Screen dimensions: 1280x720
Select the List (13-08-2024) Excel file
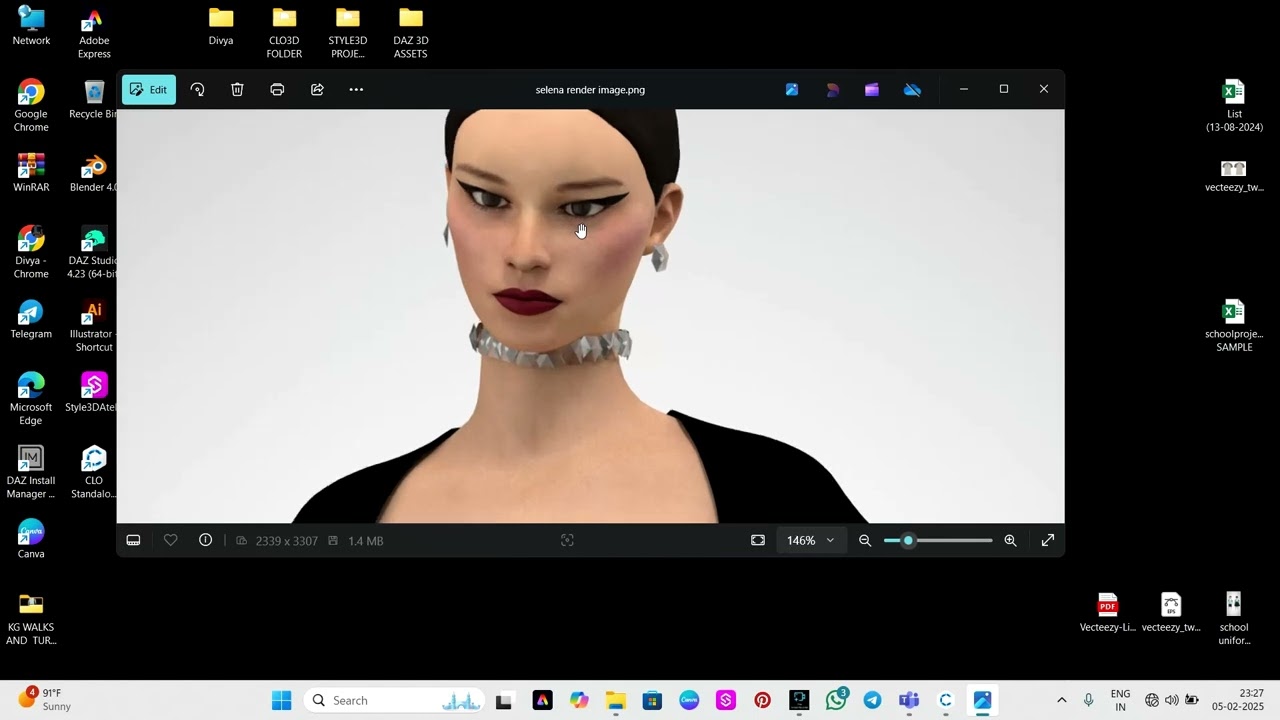point(1234,106)
